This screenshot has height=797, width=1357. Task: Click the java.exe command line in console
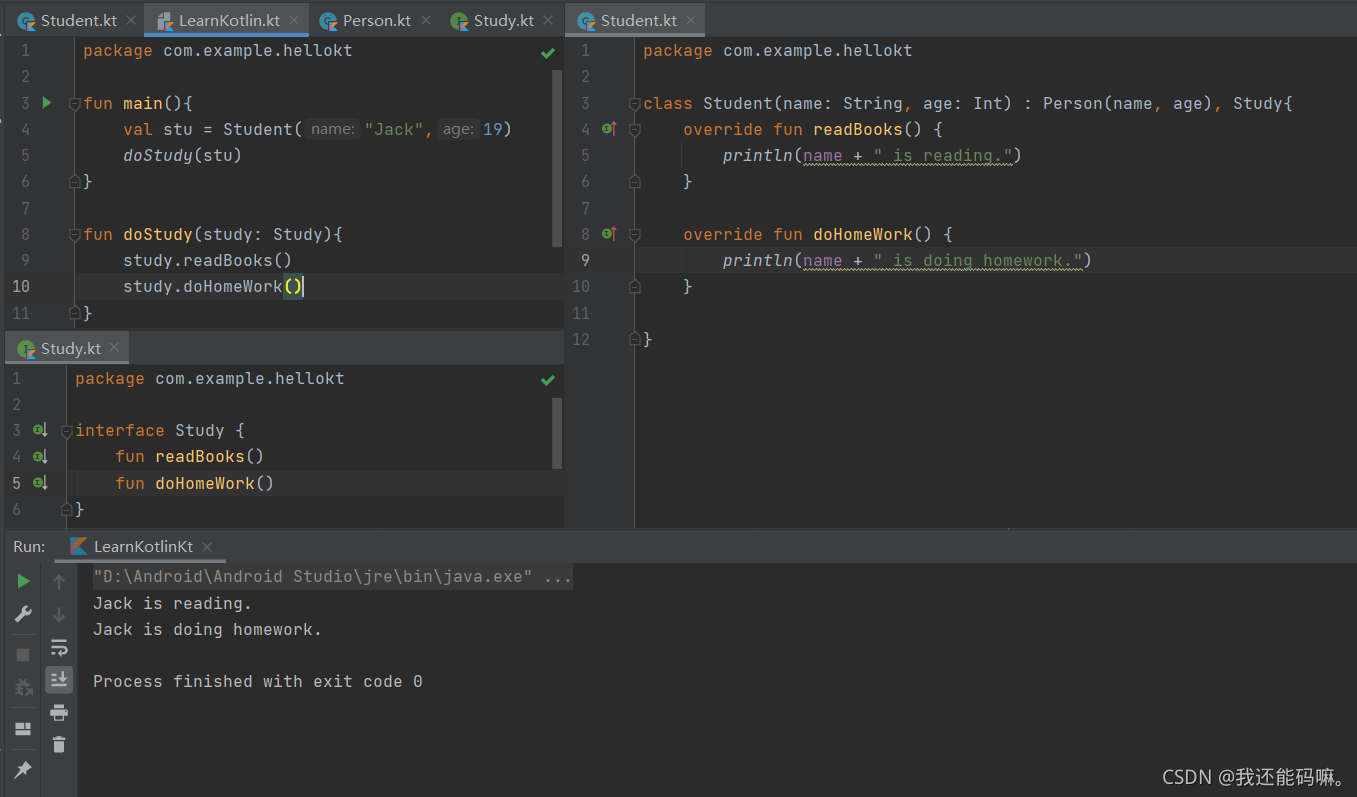click(332, 577)
